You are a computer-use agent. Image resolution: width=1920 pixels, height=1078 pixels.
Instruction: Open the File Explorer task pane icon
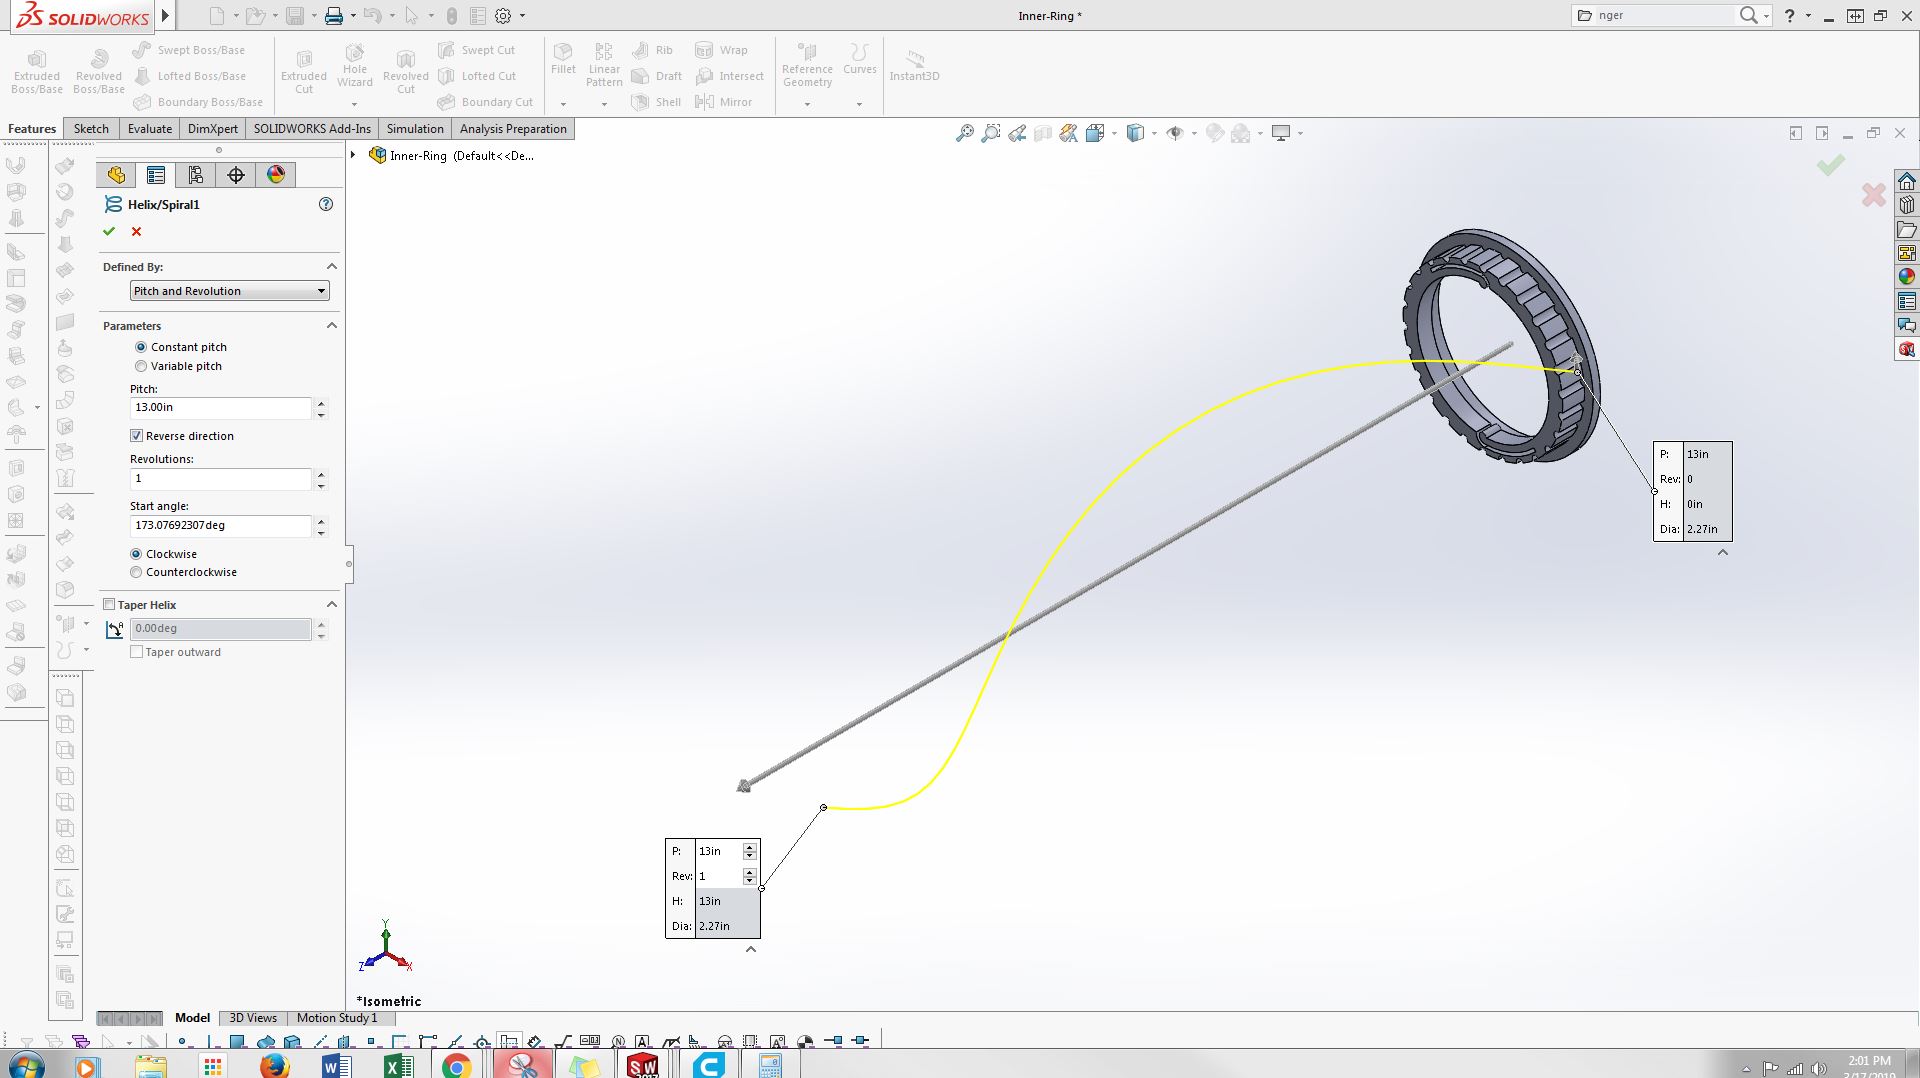point(1907,229)
